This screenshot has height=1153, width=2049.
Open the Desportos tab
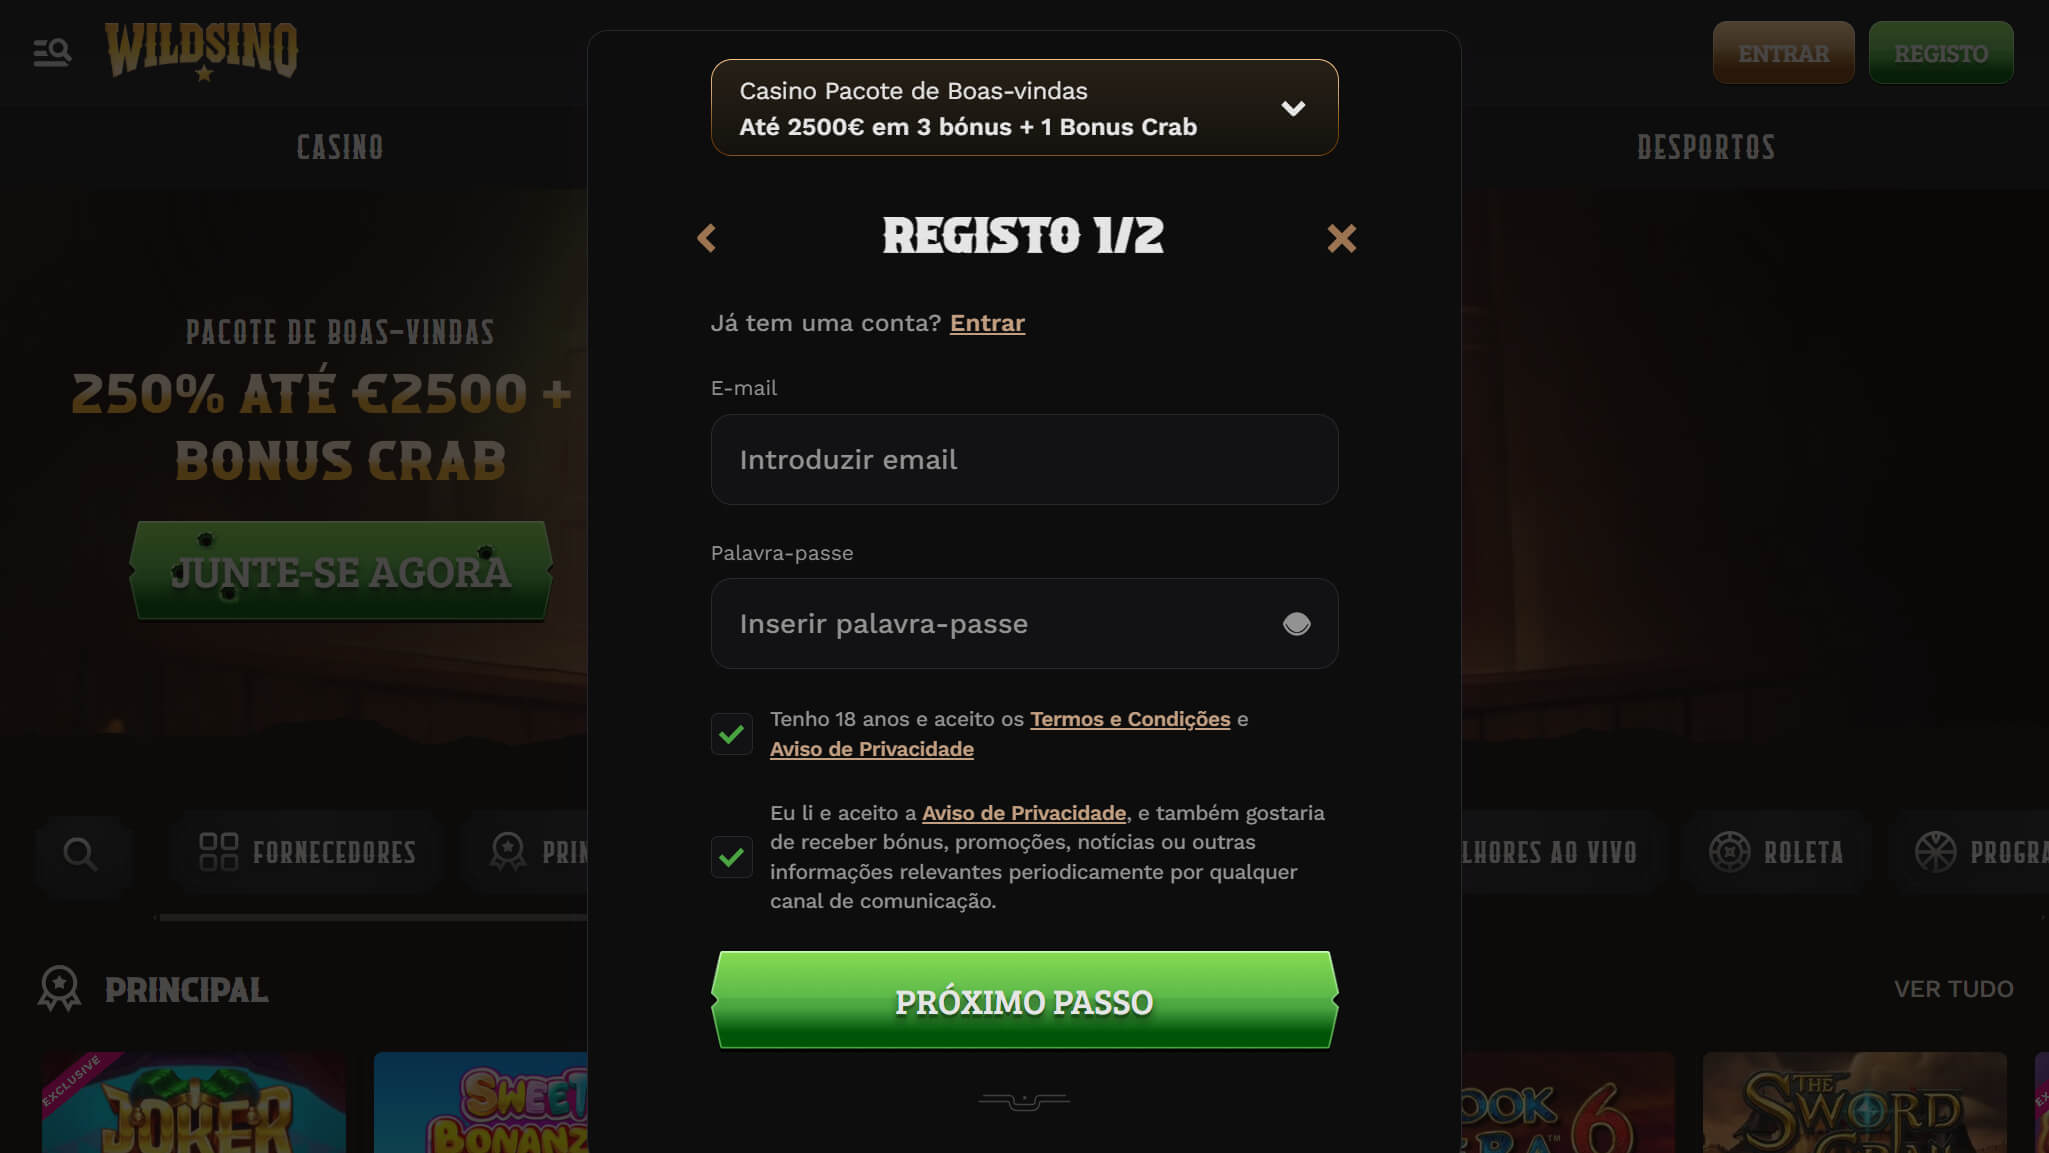[1706, 148]
